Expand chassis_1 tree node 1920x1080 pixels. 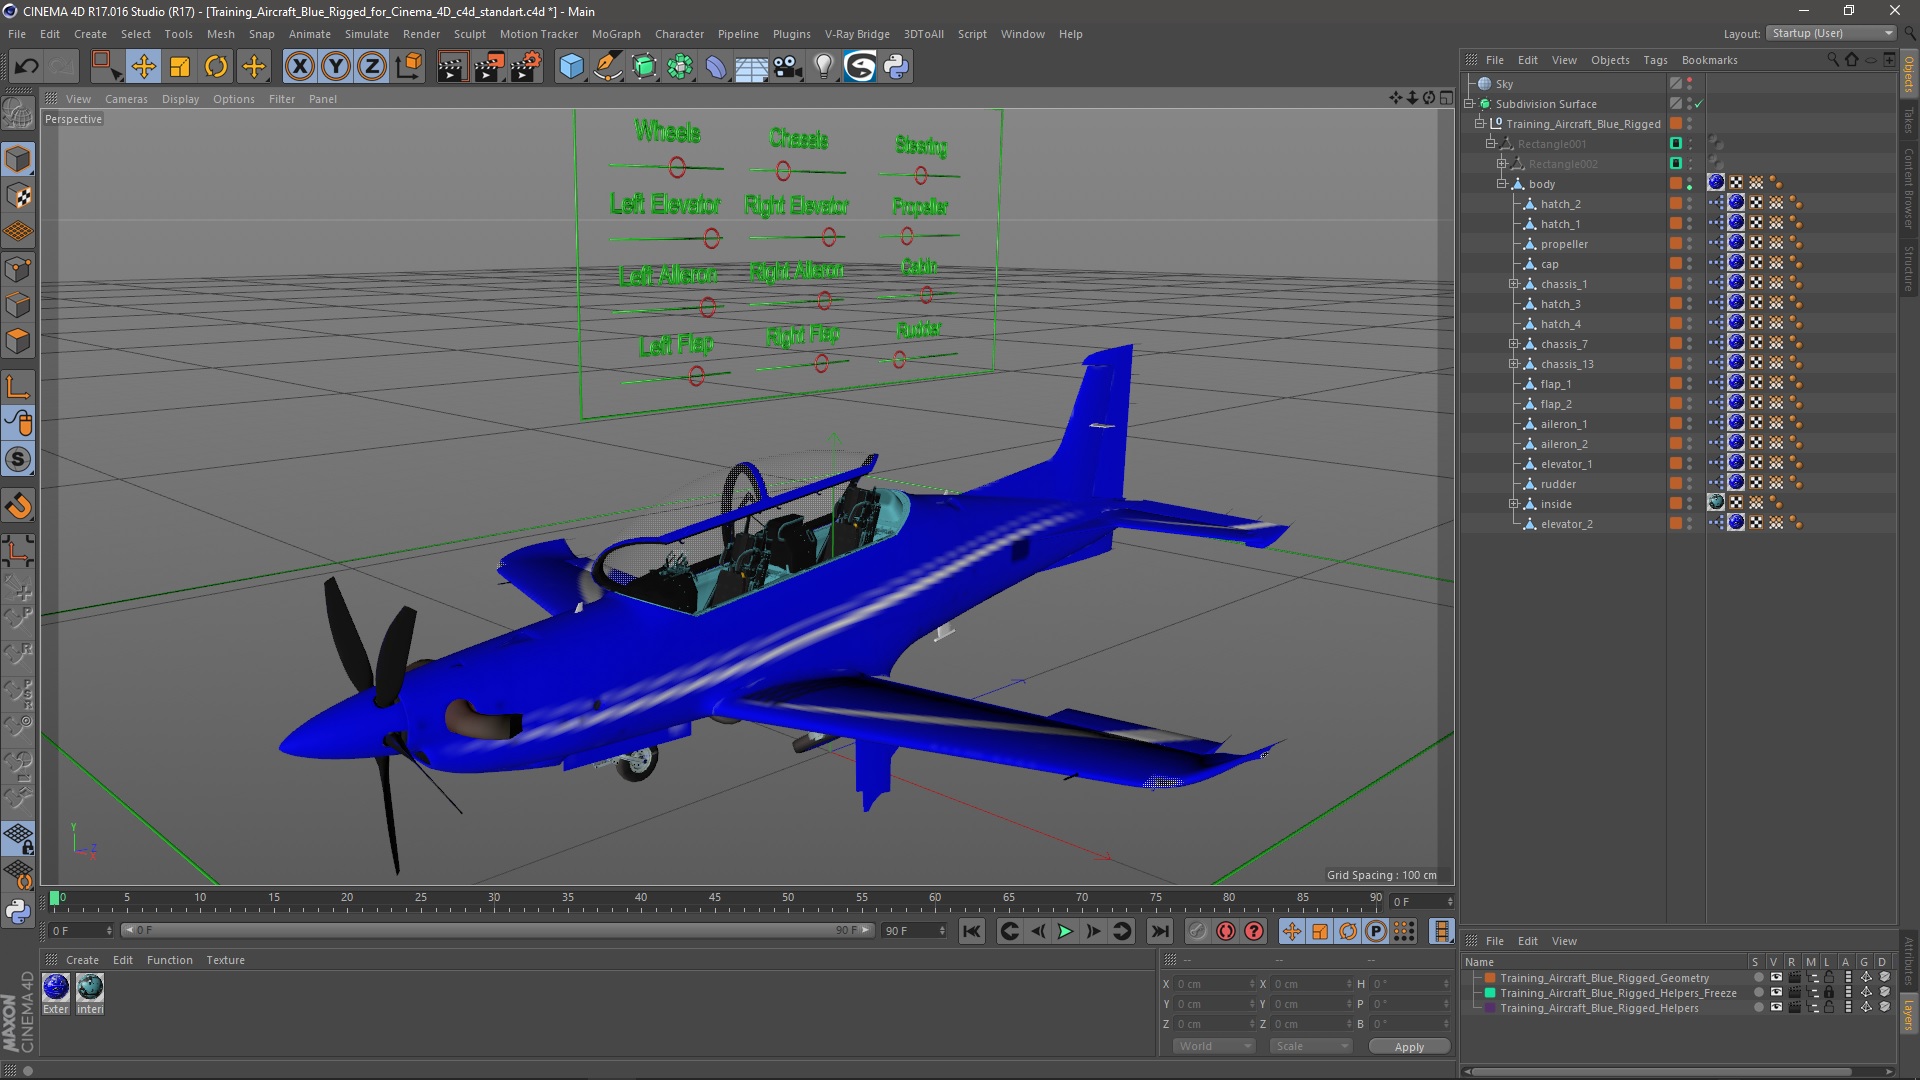point(1514,284)
